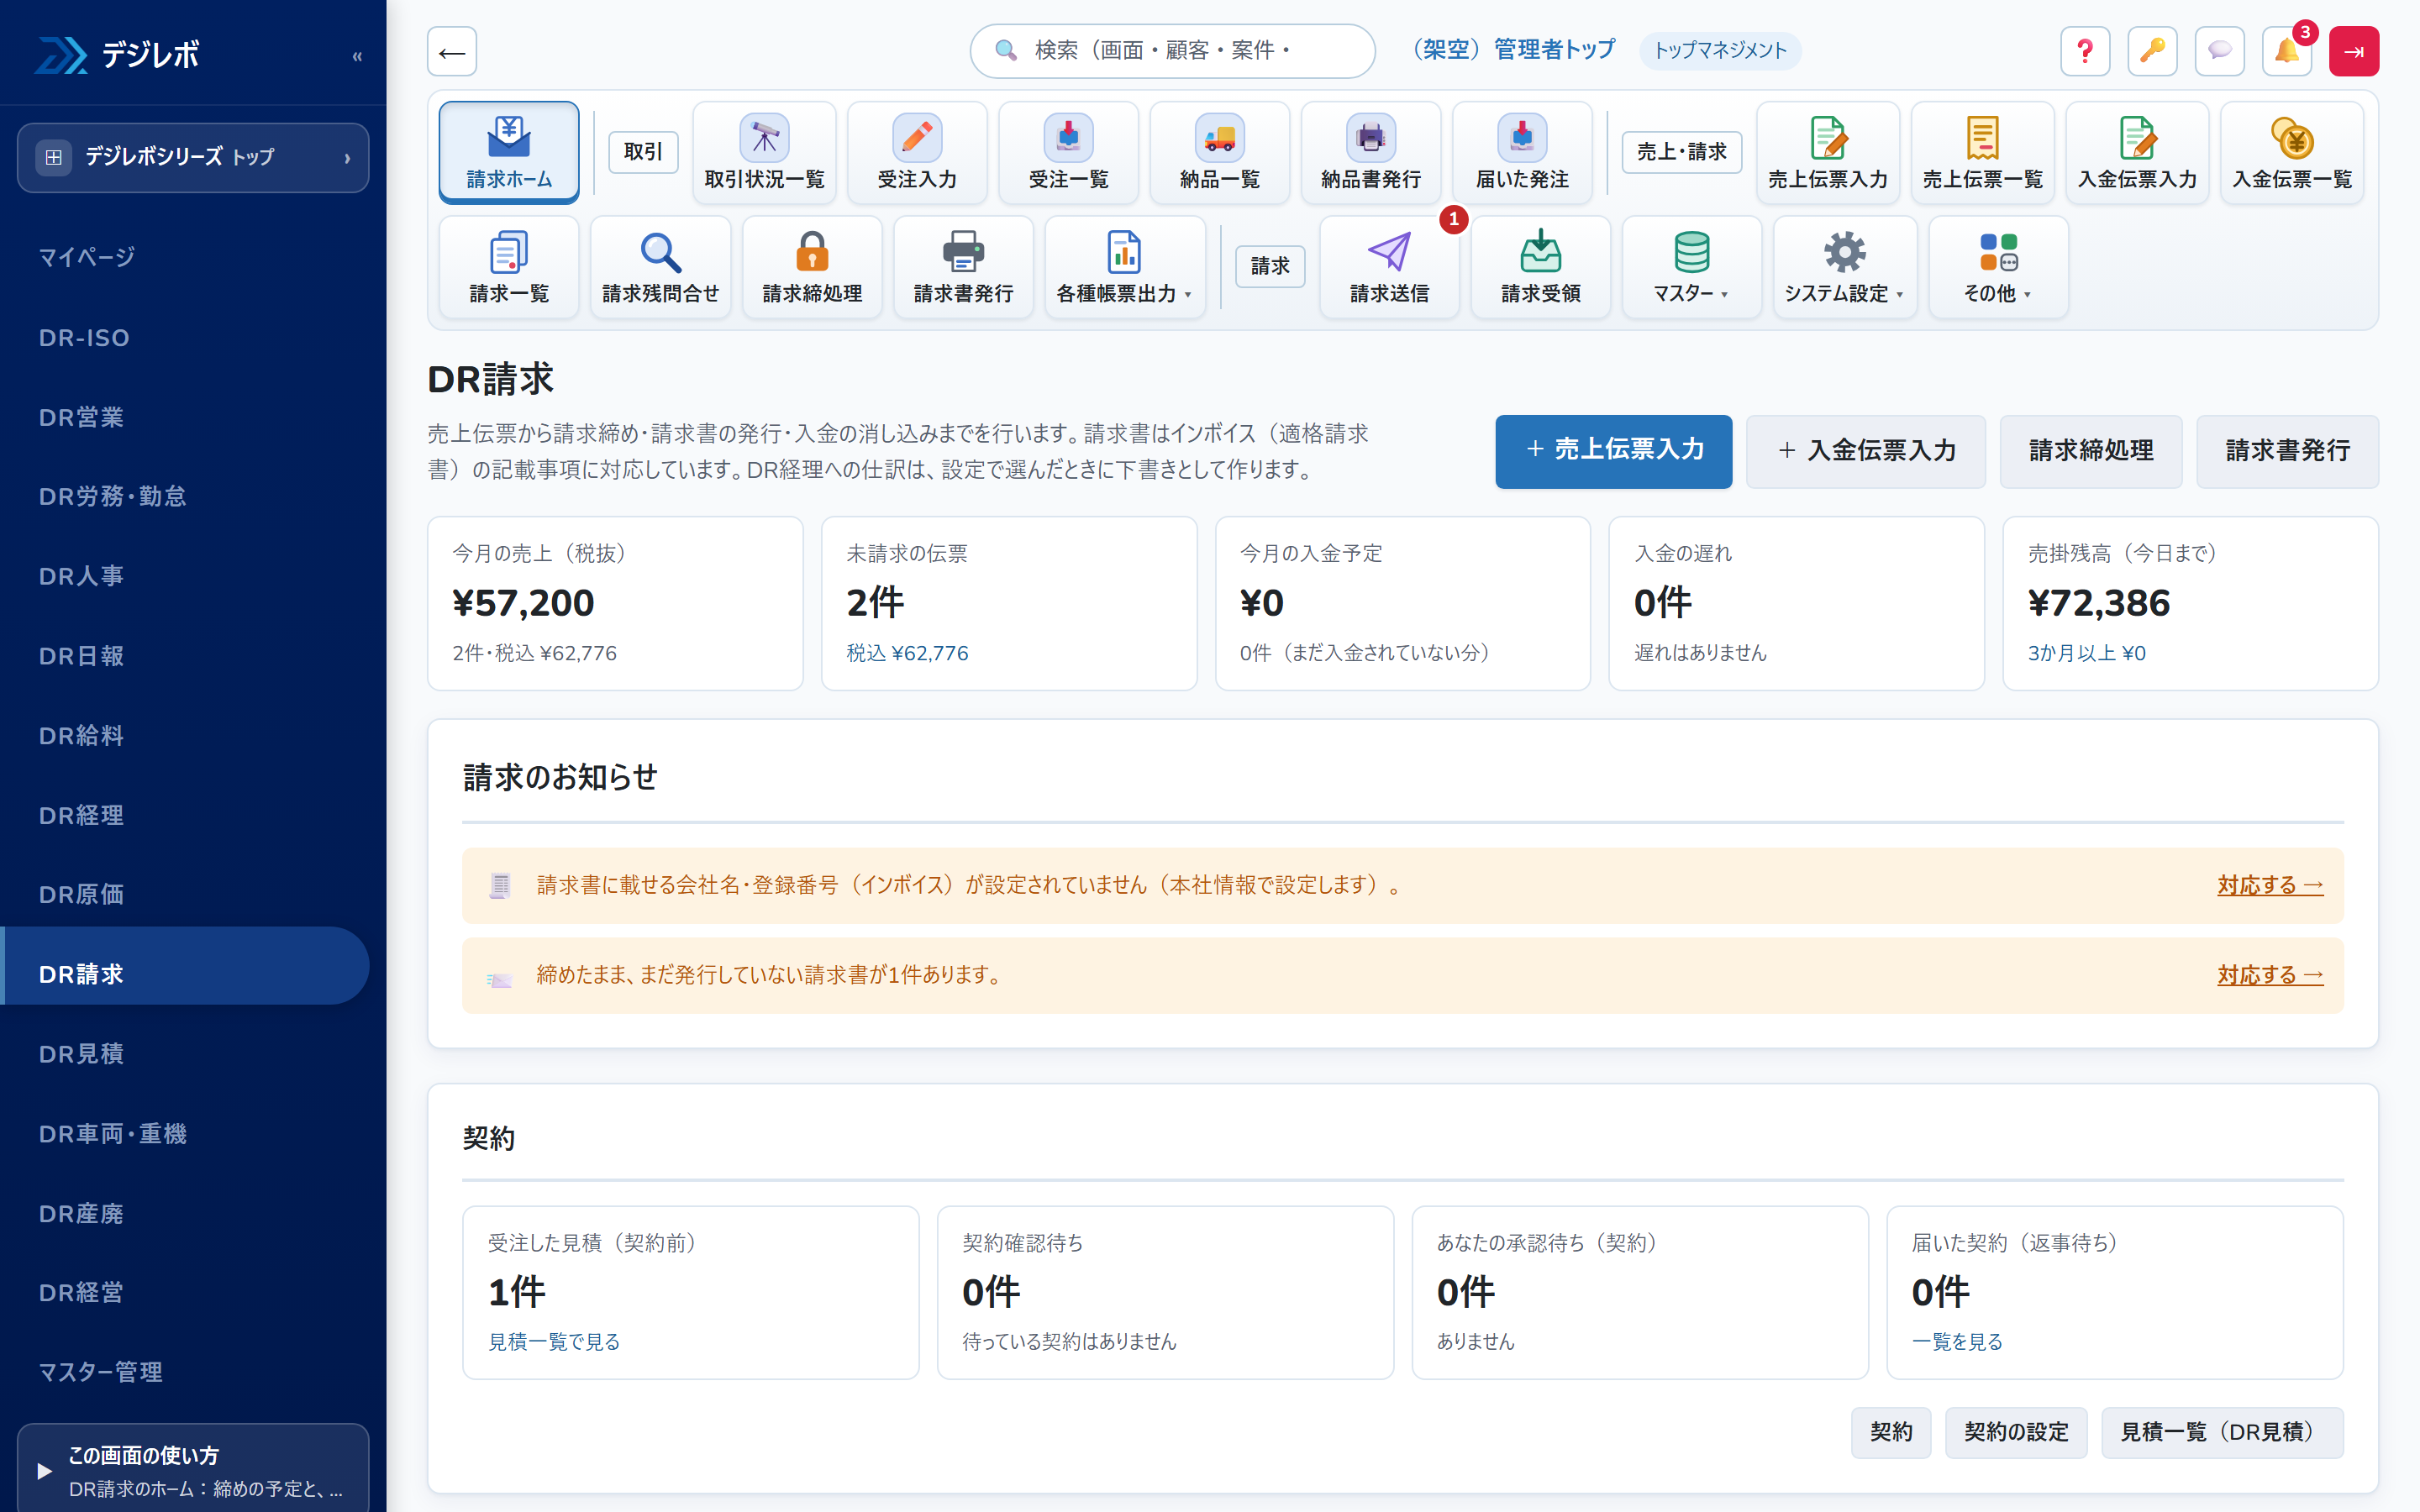Open 届いた発注 icon
Viewport: 2420px width, 1512px height.
tap(1522, 152)
